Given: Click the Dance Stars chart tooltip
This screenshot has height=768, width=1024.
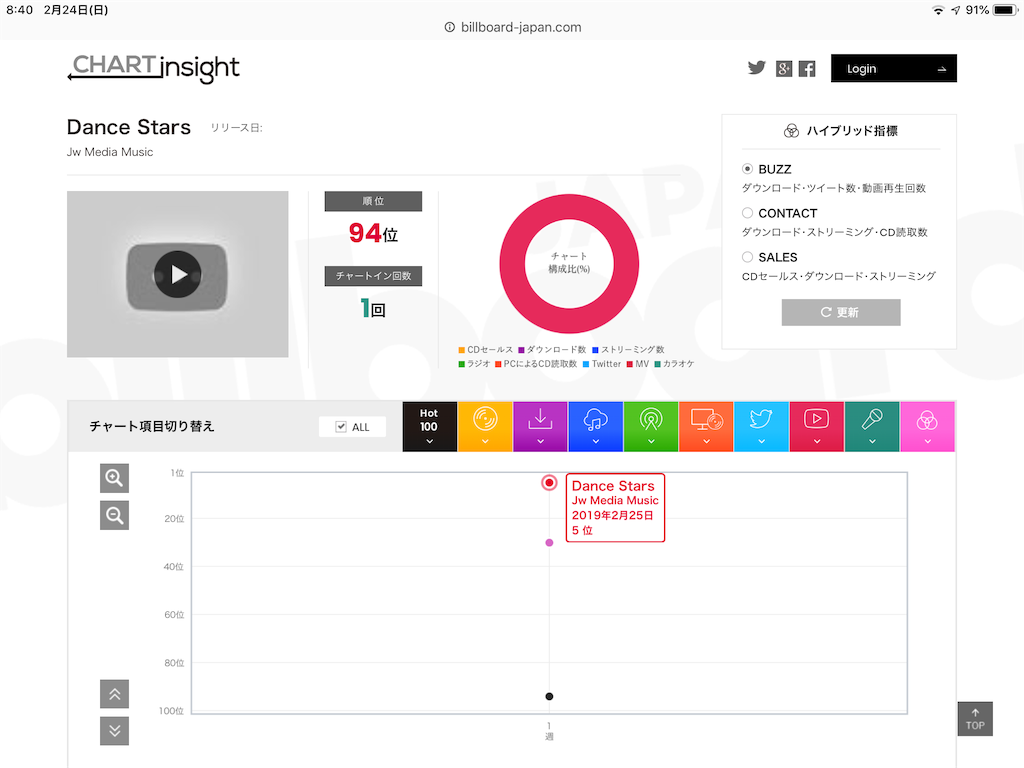Looking at the screenshot, I should click(615, 508).
